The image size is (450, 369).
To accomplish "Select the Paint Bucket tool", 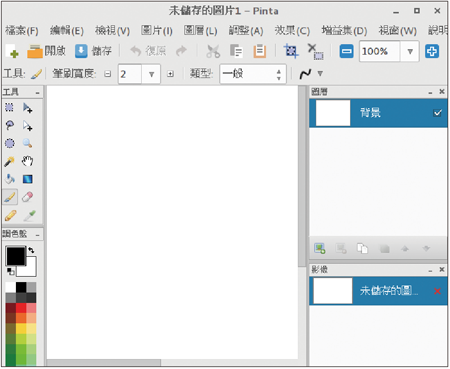I will [9, 179].
